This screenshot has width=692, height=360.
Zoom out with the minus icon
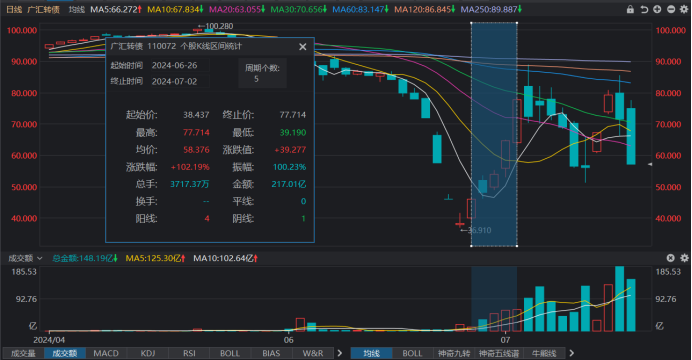point(671,9)
